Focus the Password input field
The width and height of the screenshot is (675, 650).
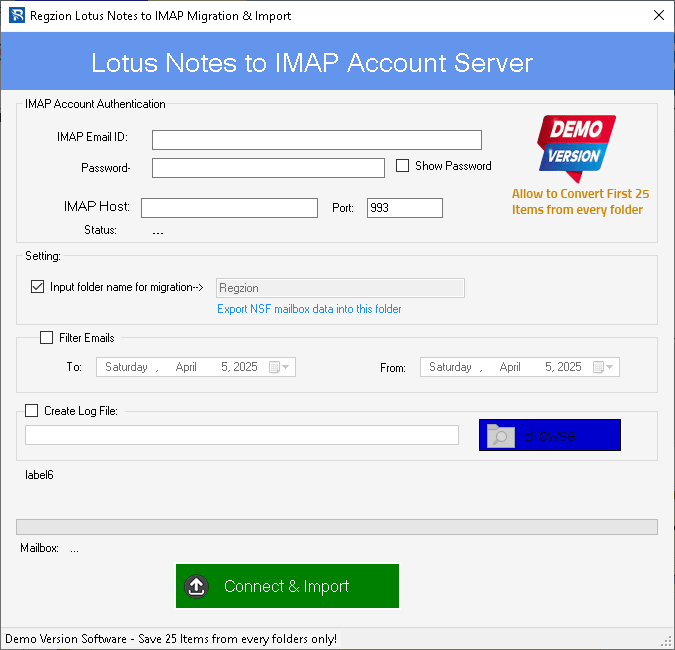click(x=268, y=168)
